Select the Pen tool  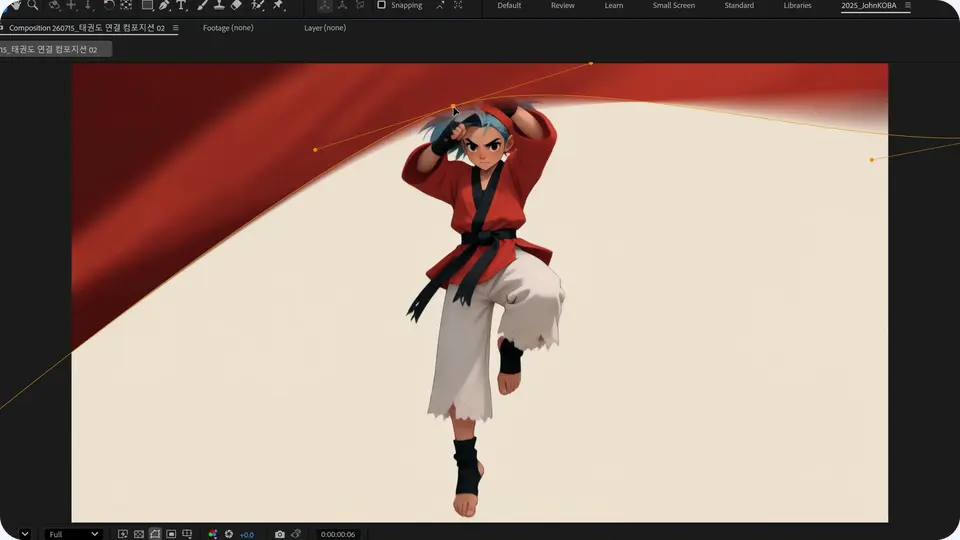click(164, 5)
